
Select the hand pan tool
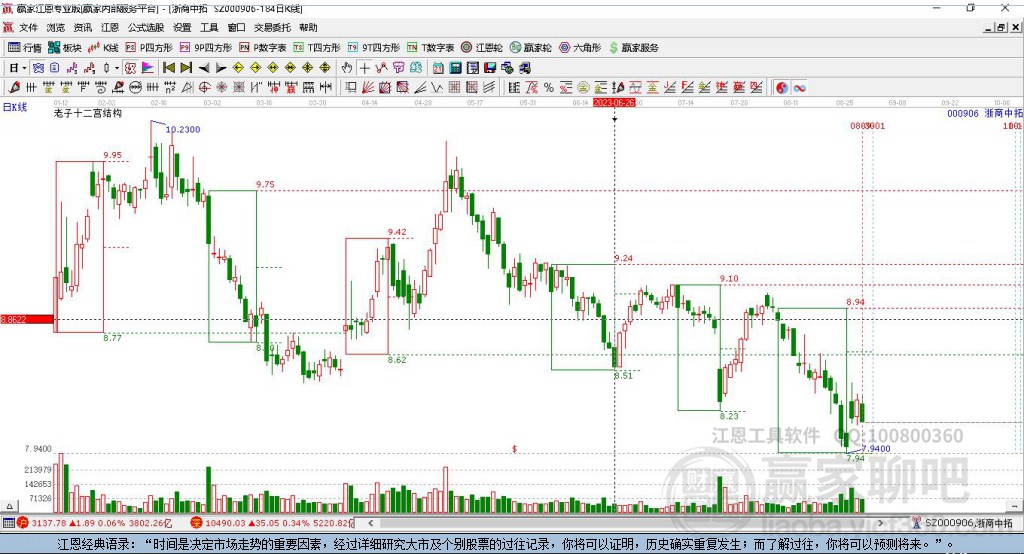click(x=347, y=68)
